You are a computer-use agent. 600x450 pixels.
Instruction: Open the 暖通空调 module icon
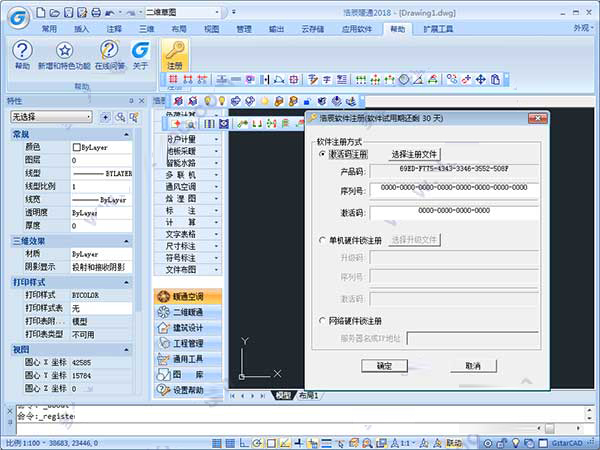click(188, 296)
